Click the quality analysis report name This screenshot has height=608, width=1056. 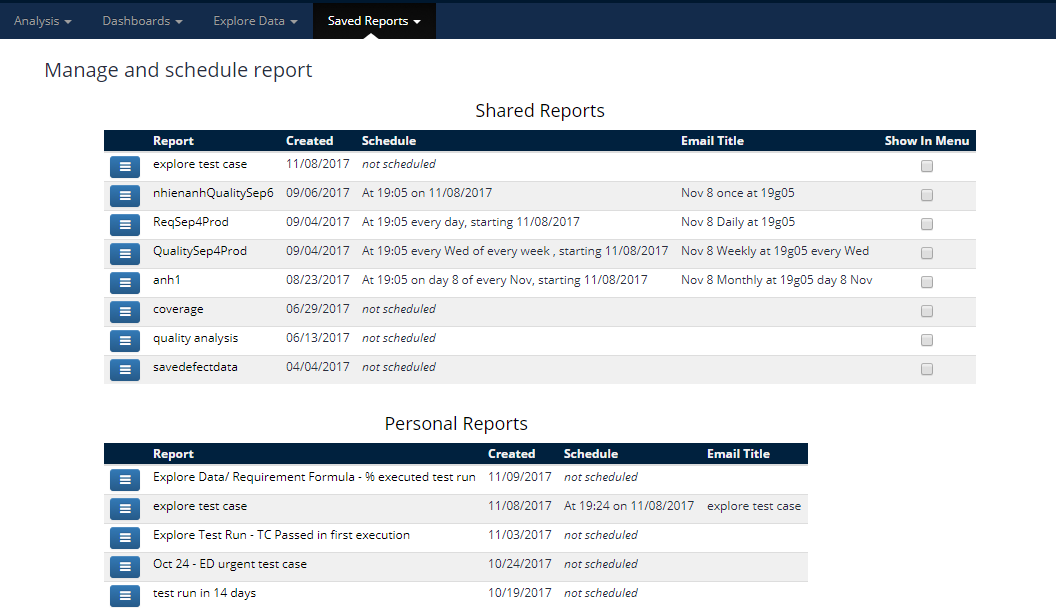coord(195,338)
